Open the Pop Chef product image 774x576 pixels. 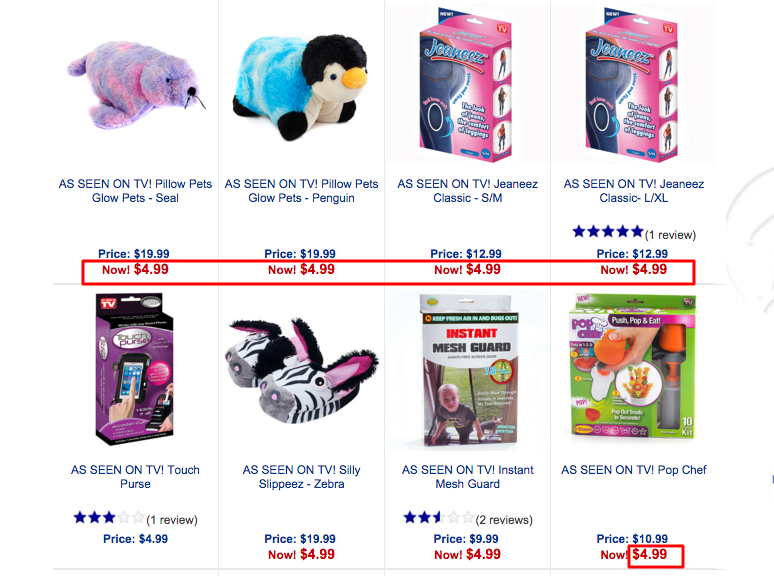pyautogui.click(x=632, y=366)
